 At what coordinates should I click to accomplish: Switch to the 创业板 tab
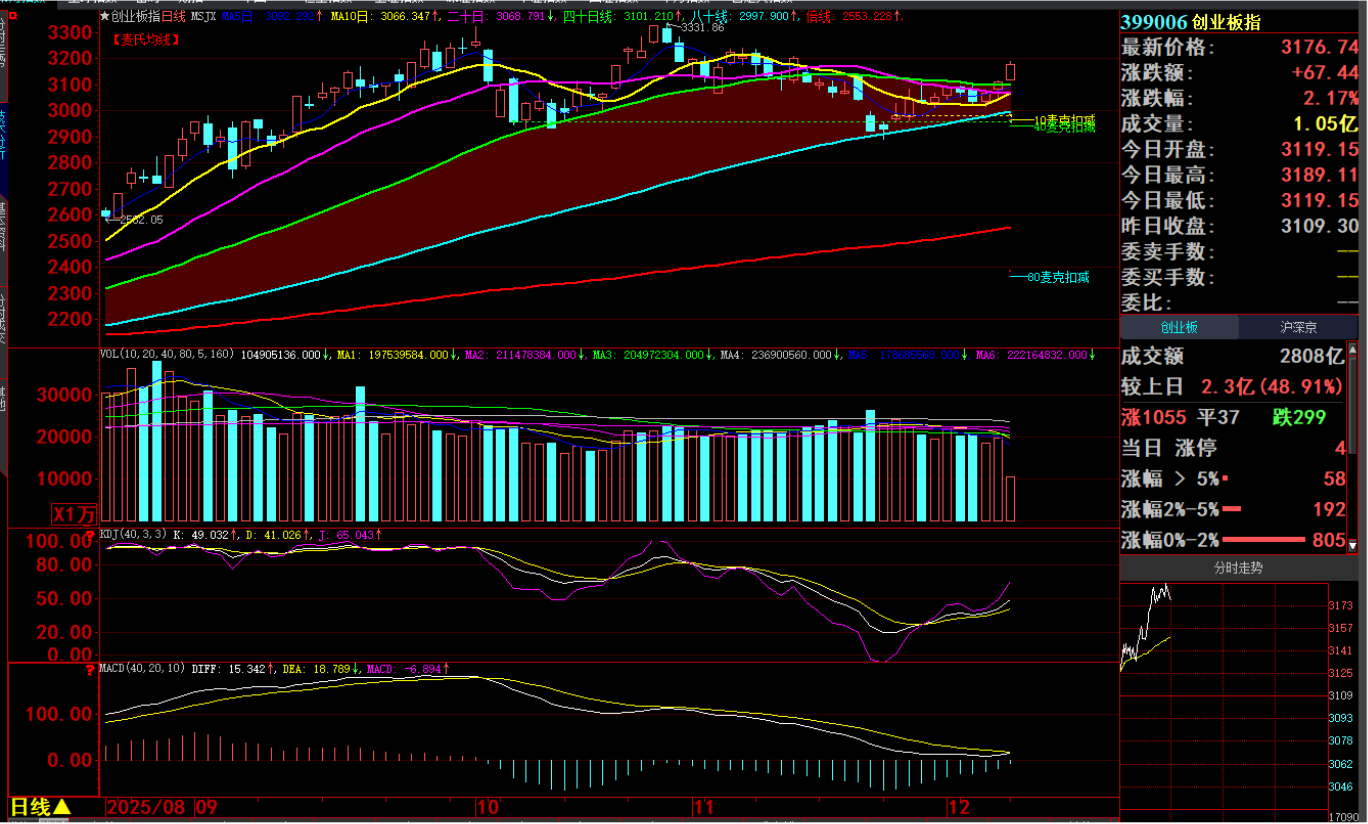1179,327
